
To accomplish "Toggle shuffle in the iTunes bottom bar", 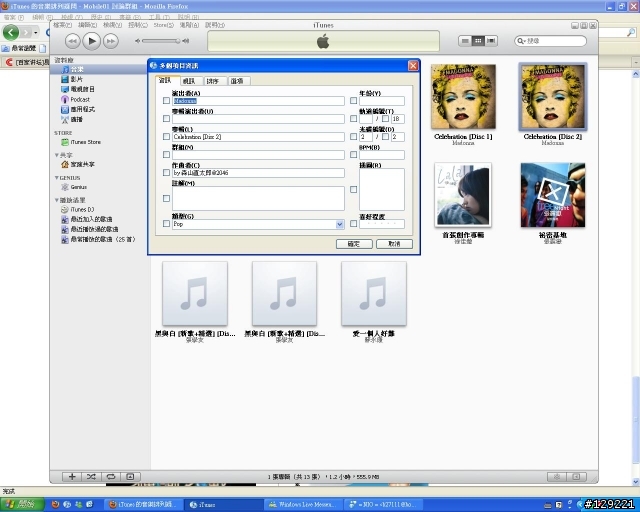I will pos(91,476).
